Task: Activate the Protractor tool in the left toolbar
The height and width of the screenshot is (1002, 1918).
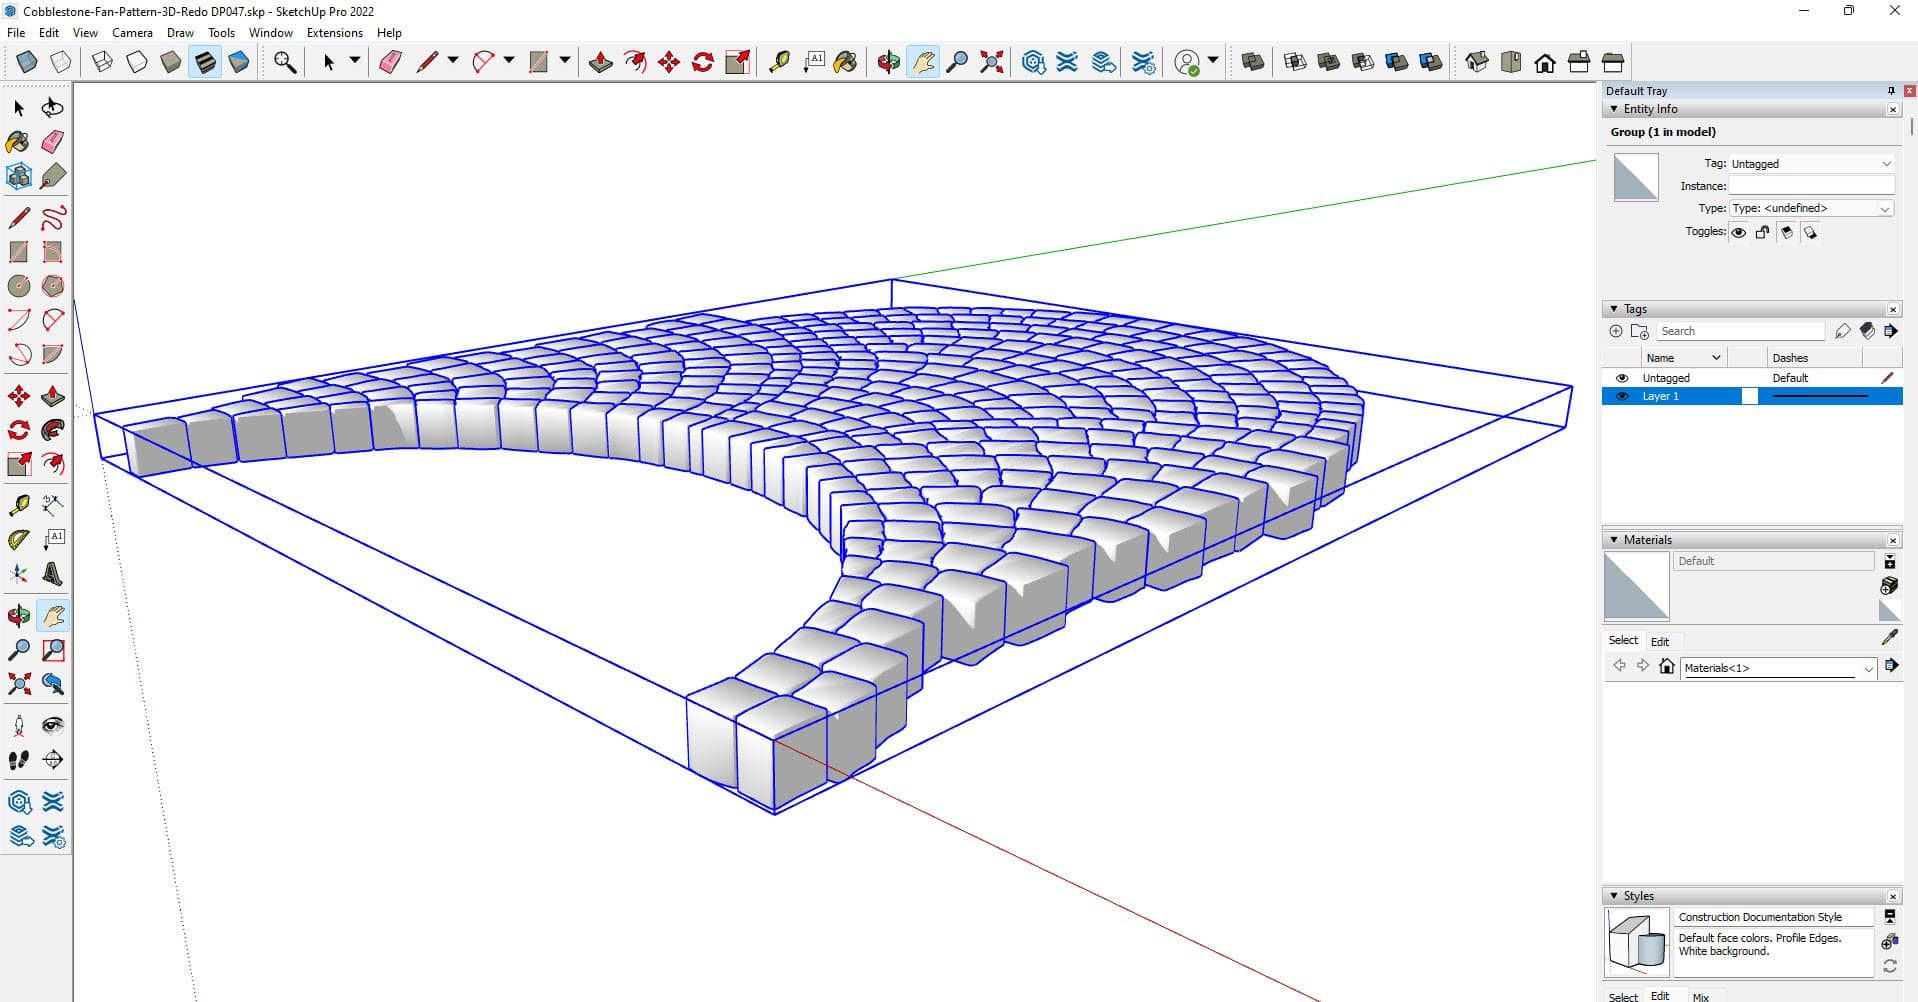Action: [18, 540]
